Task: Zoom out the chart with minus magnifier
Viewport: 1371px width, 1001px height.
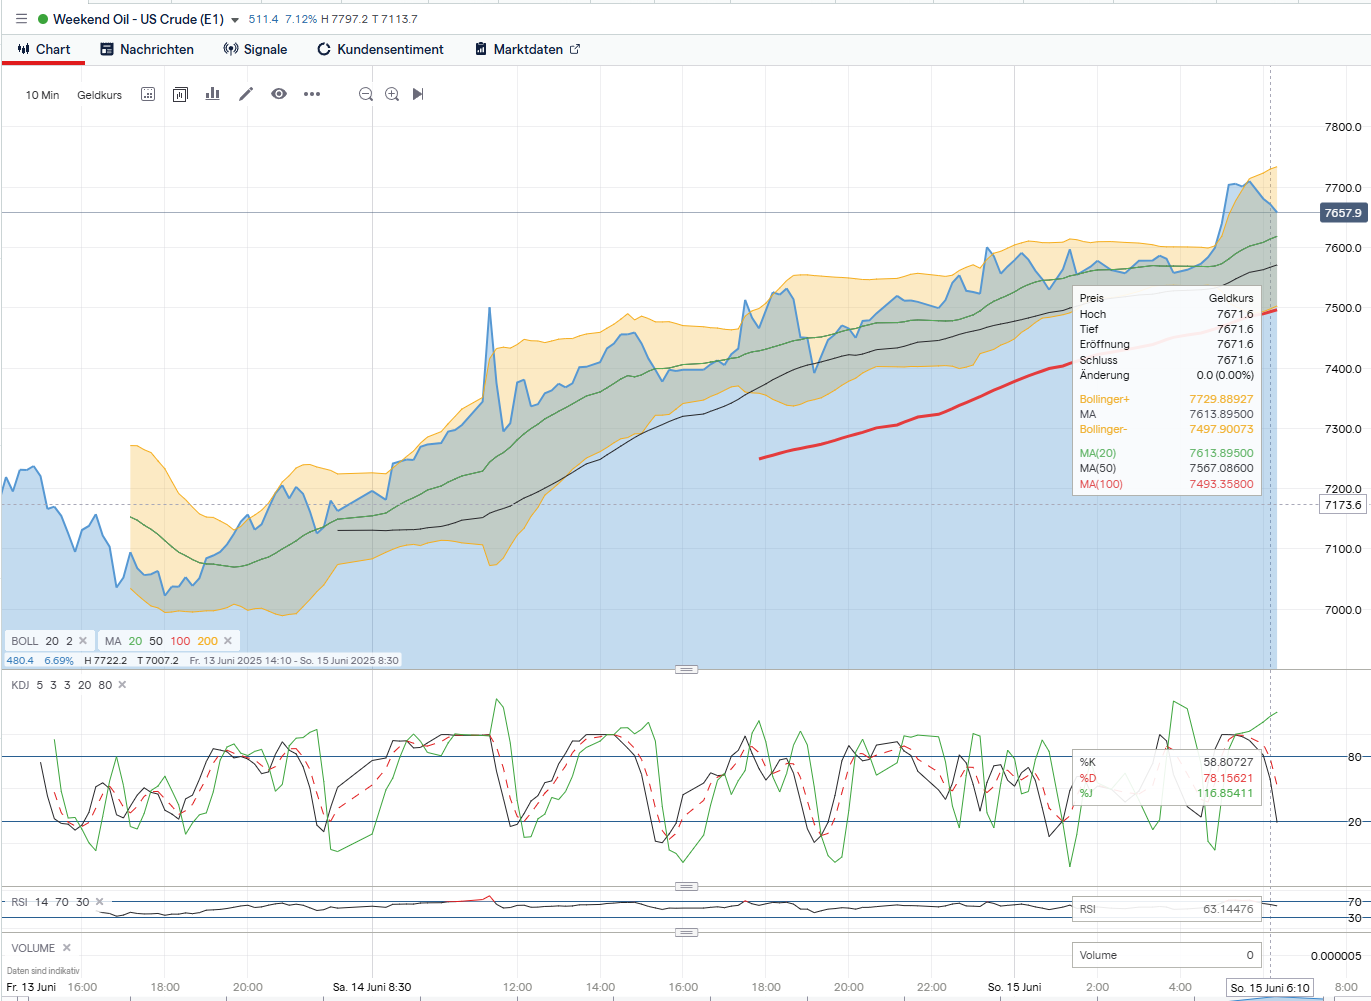Action: pos(366,94)
